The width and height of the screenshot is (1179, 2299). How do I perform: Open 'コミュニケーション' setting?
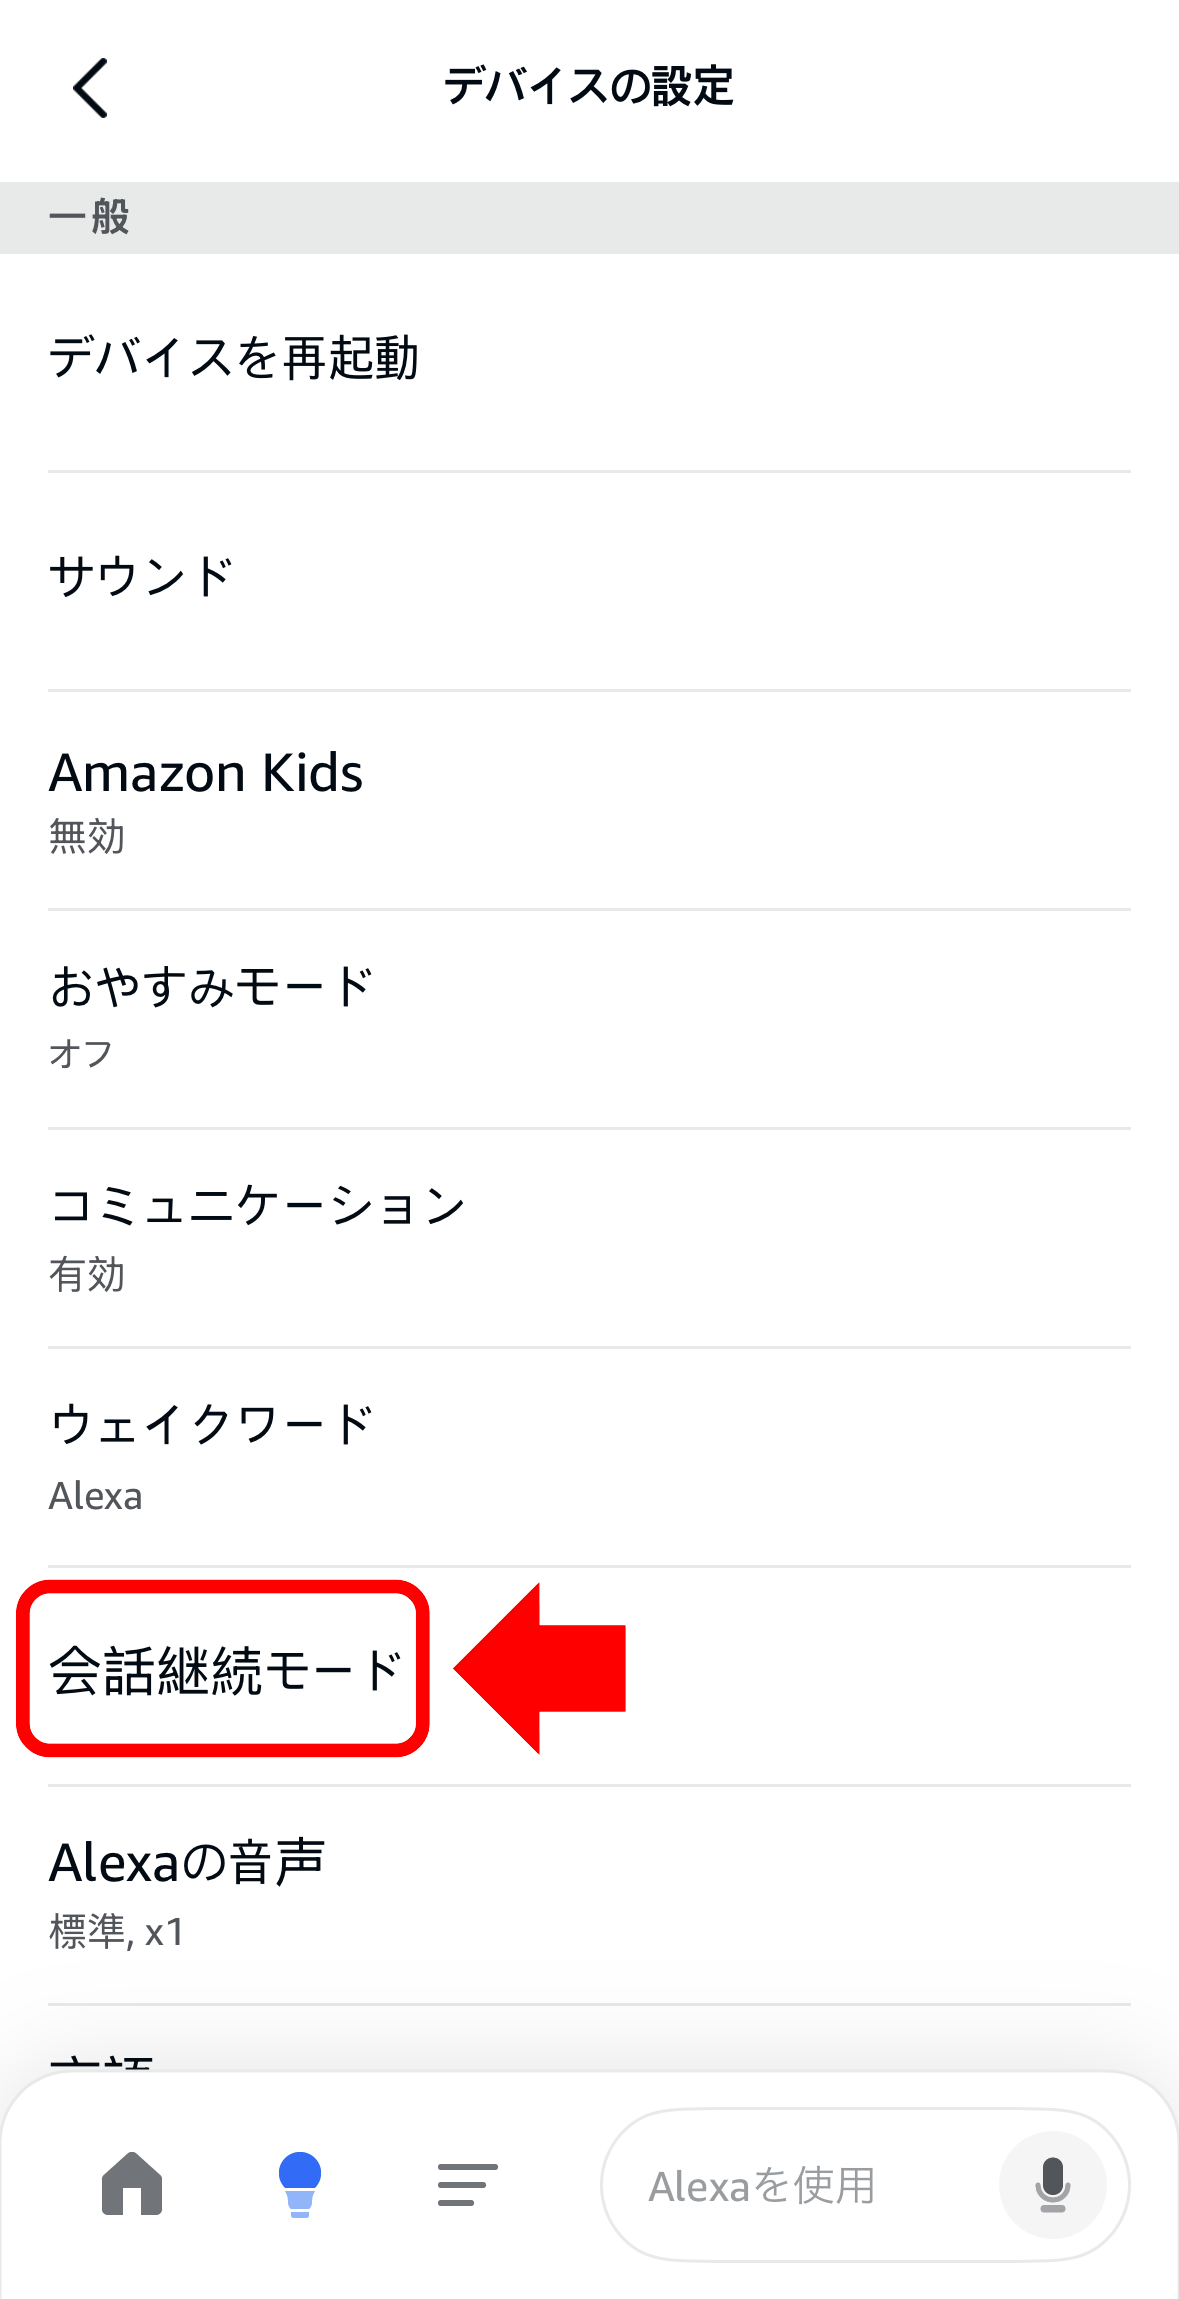click(258, 1206)
